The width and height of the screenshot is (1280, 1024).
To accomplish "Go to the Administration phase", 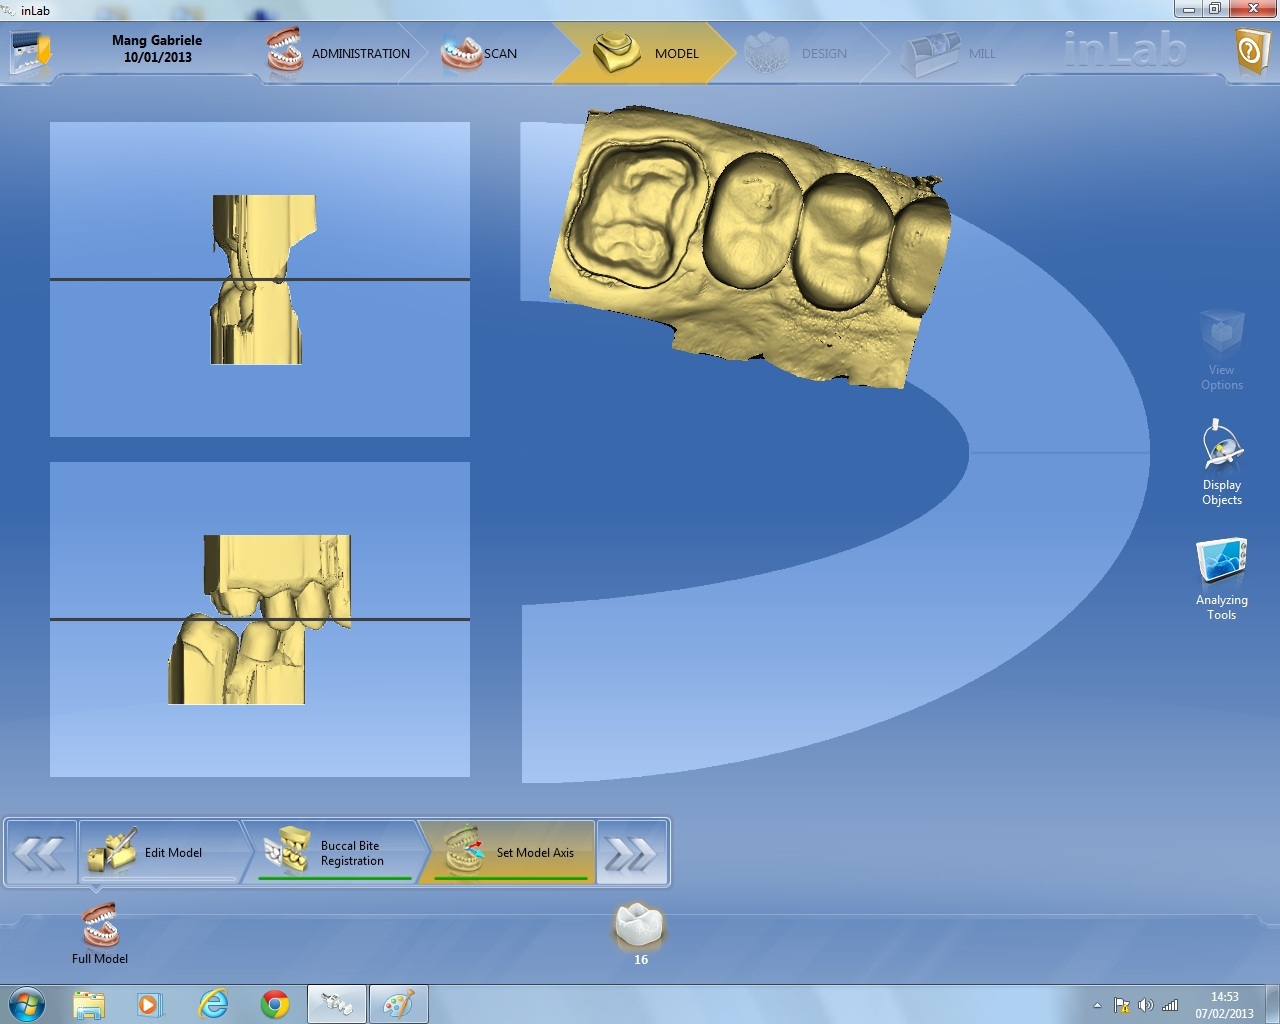I will [x=338, y=53].
